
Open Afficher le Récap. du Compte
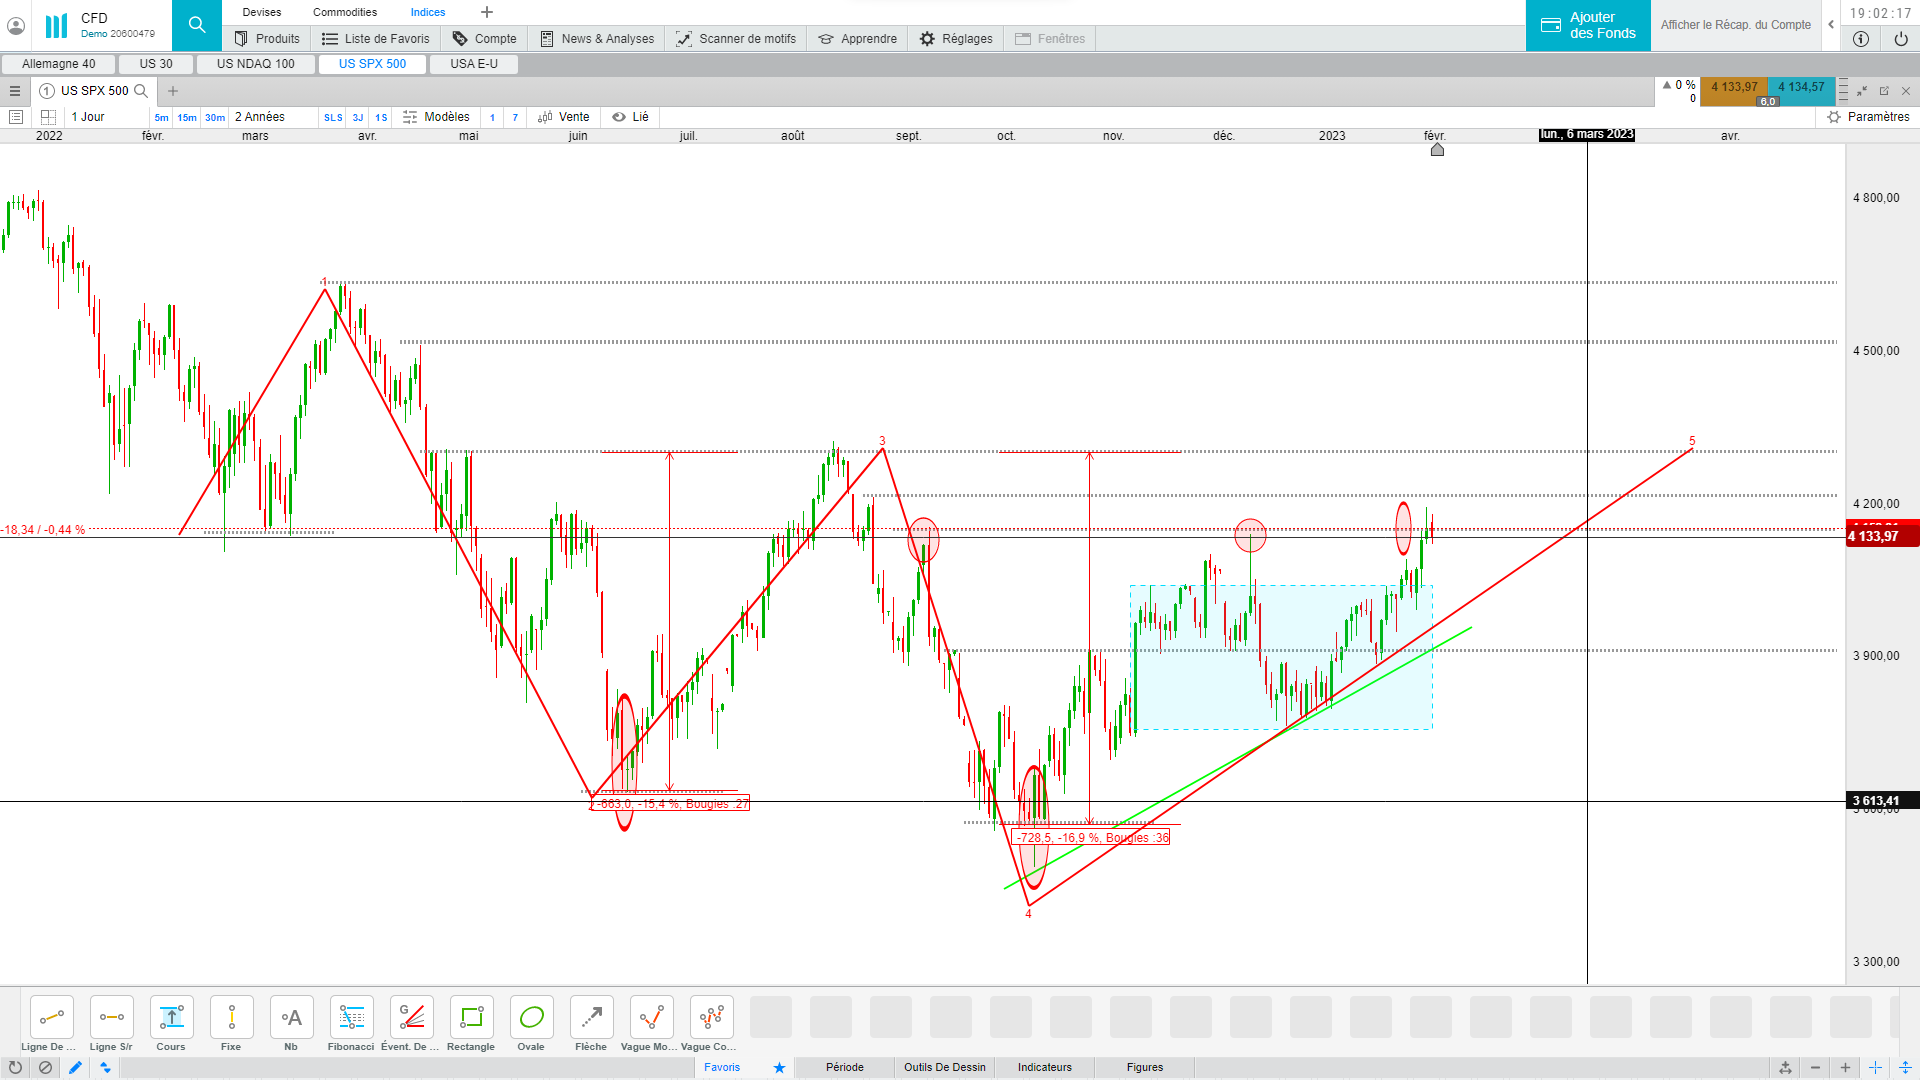click(x=1735, y=25)
